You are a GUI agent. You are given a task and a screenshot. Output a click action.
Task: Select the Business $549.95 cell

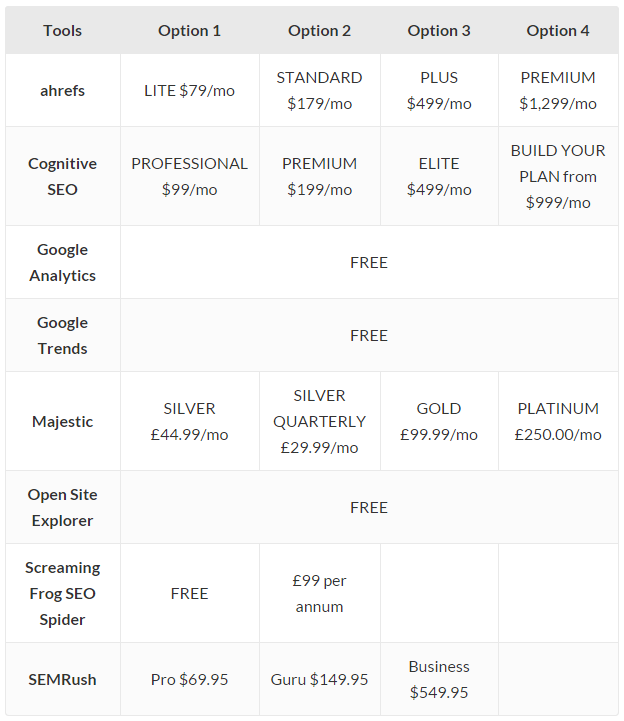click(439, 680)
